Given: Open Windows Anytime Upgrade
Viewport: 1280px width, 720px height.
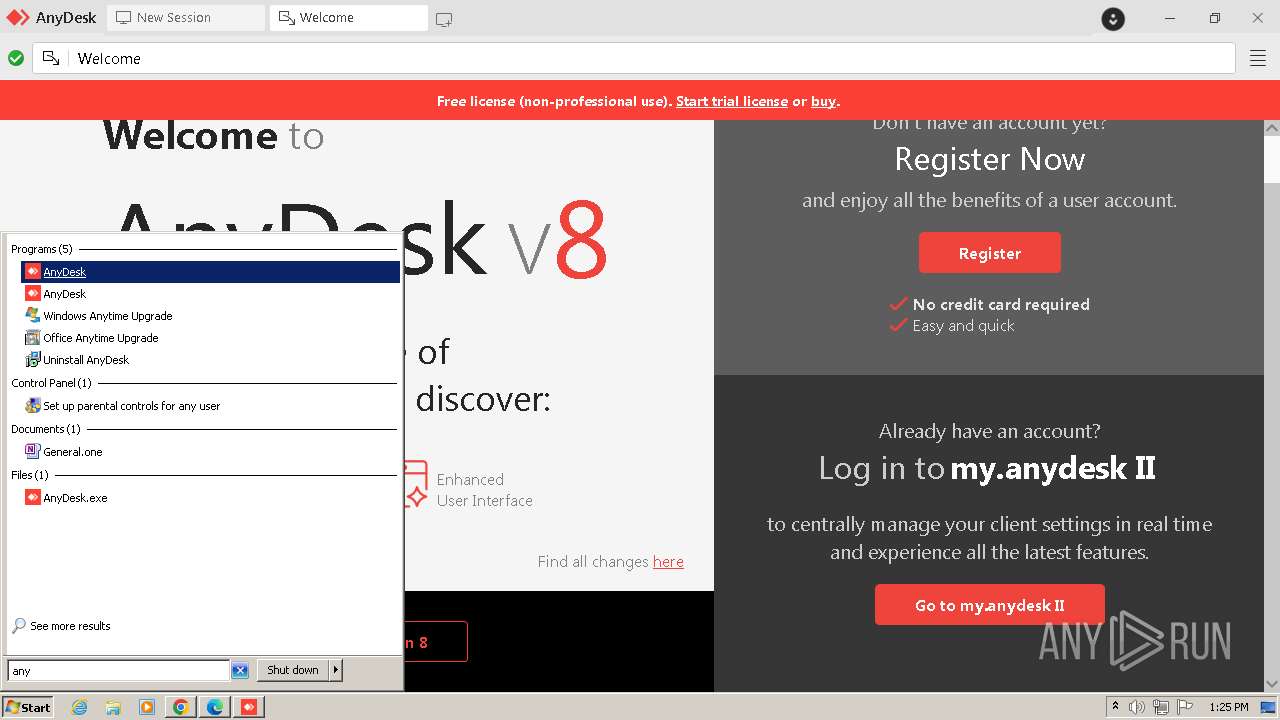Looking at the screenshot, I should click(x=210, y=316).
